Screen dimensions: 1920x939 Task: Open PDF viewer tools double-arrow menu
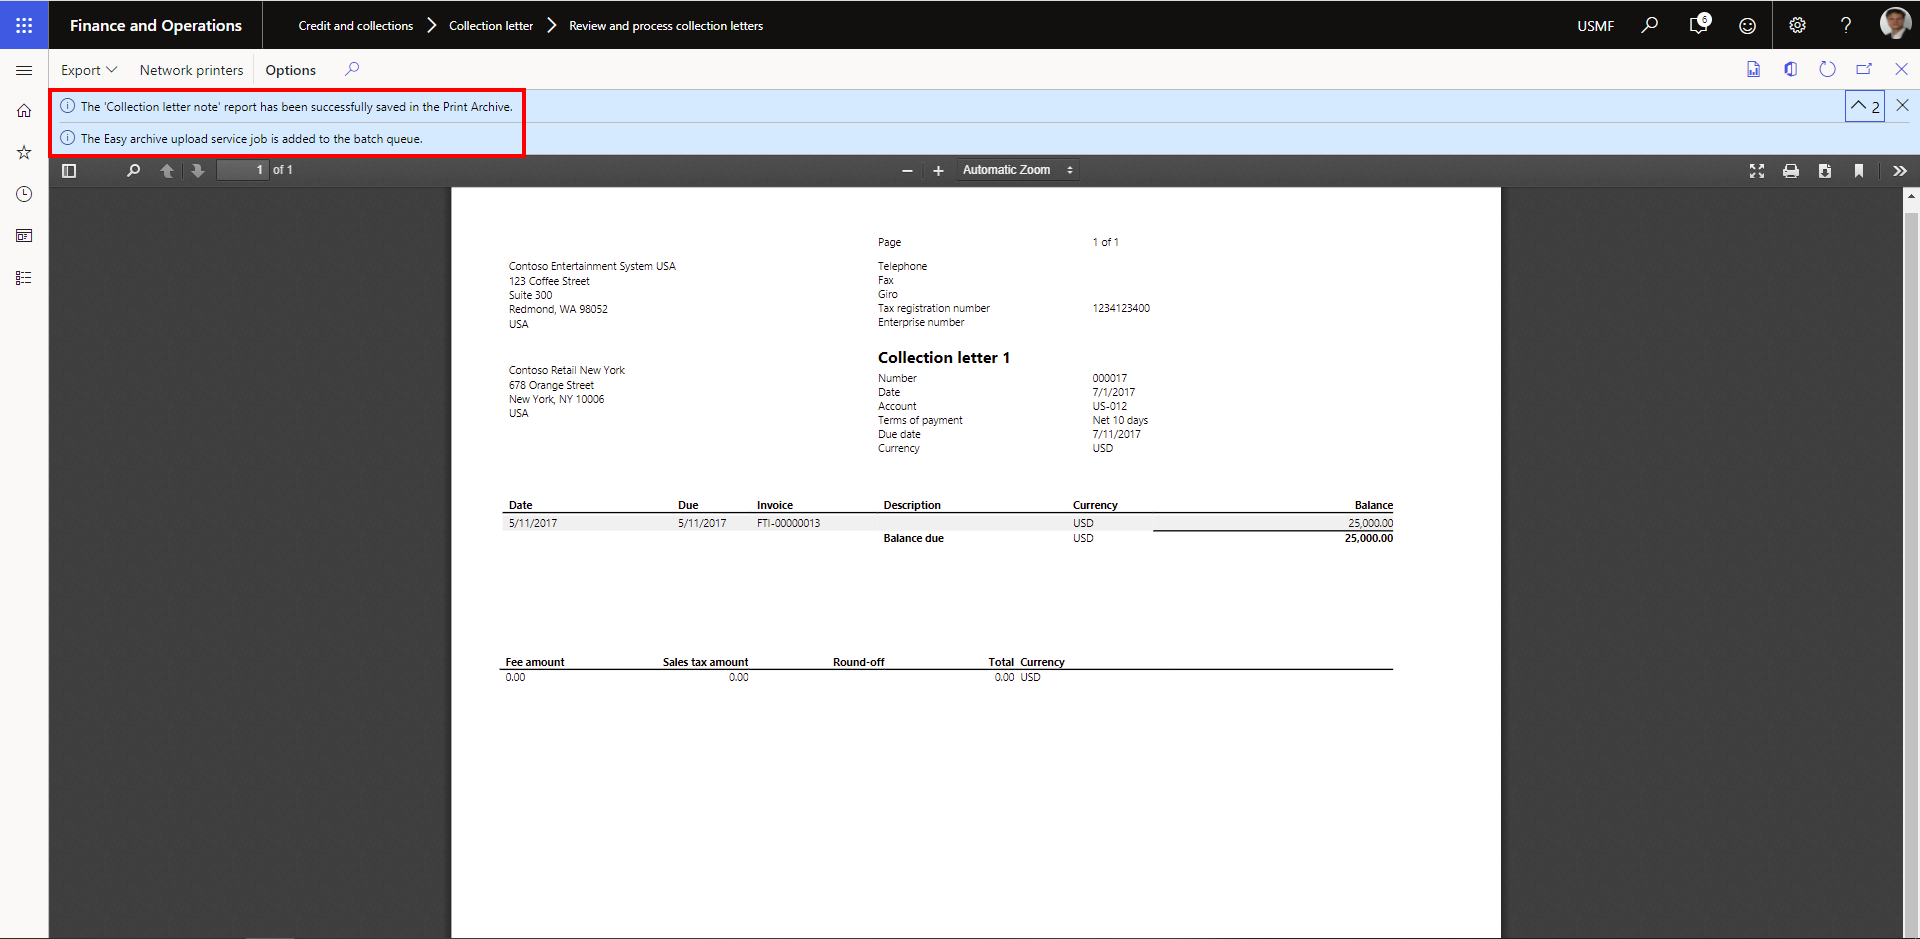pos(1900,171)
